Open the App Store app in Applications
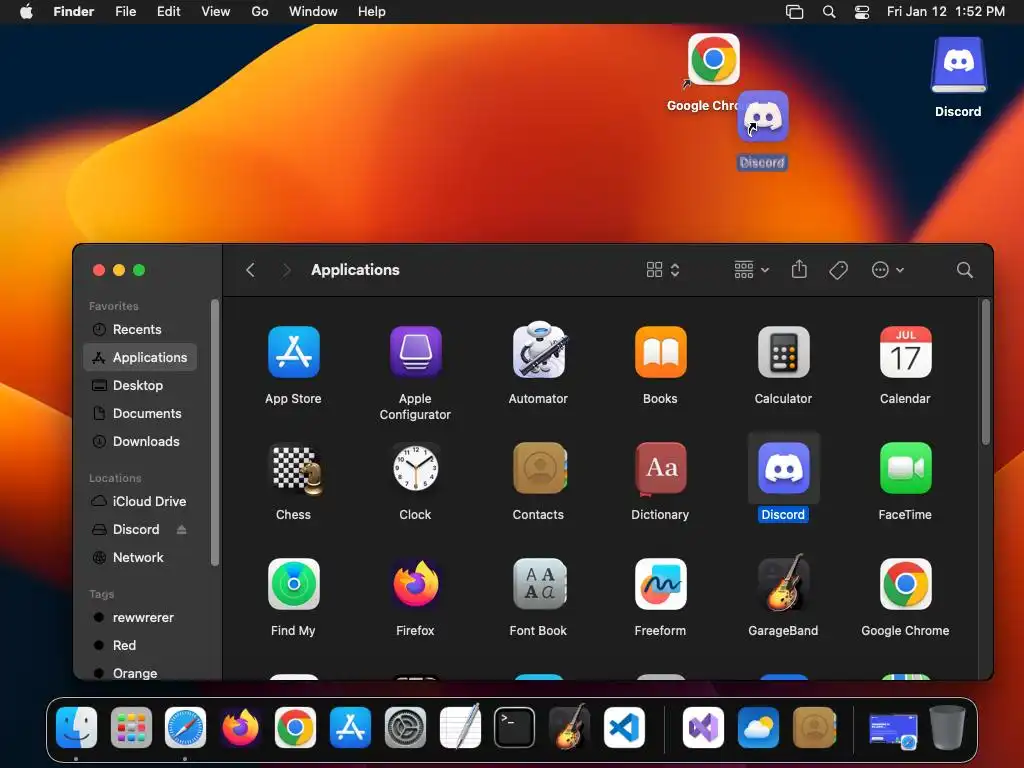Viewport: 1024px width, 768px height. (293, 352)
